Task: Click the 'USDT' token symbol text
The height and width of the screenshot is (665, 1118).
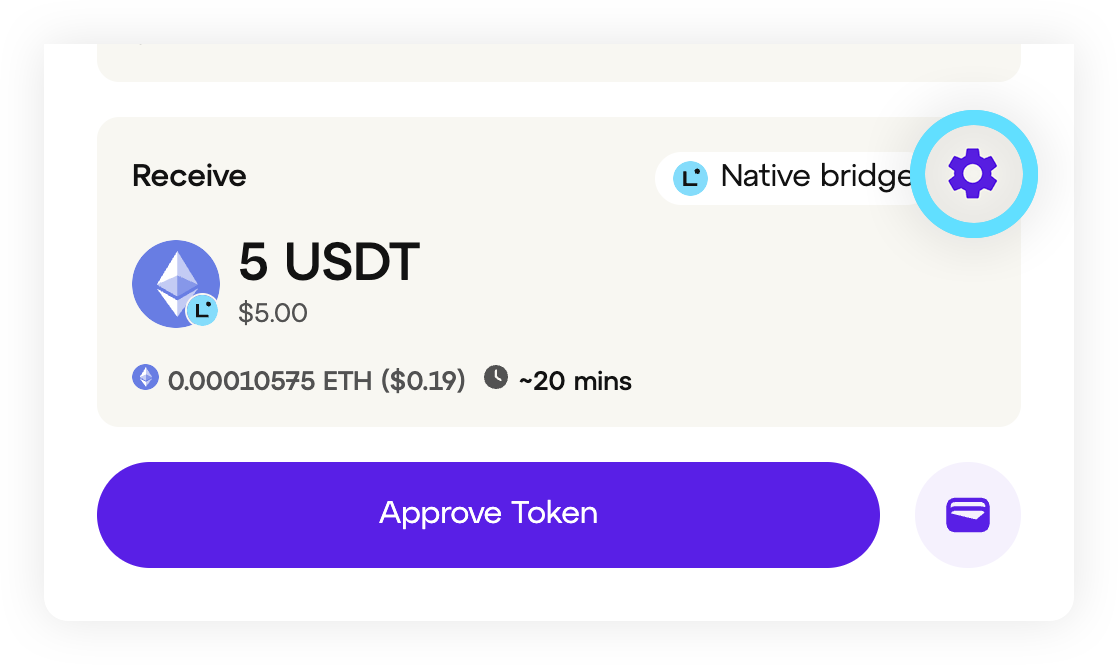Action: pos(352,263)
